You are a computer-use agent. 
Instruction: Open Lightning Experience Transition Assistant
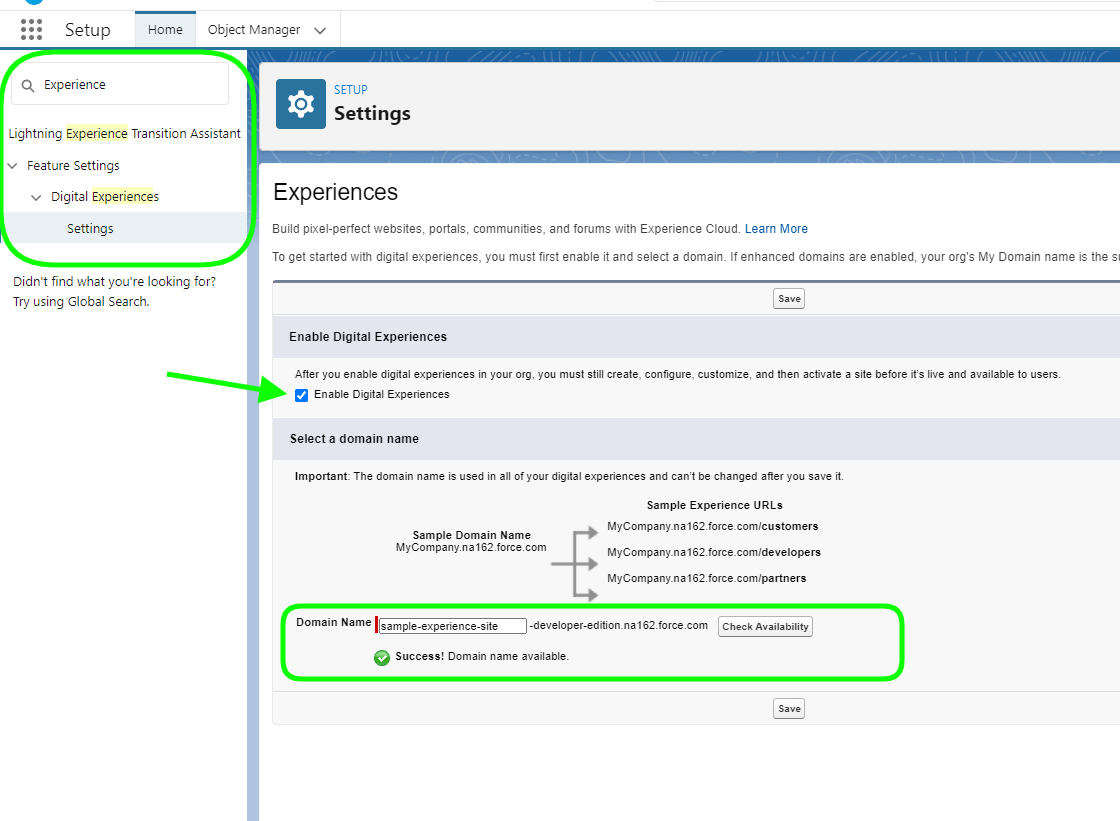tap(124, 133)
